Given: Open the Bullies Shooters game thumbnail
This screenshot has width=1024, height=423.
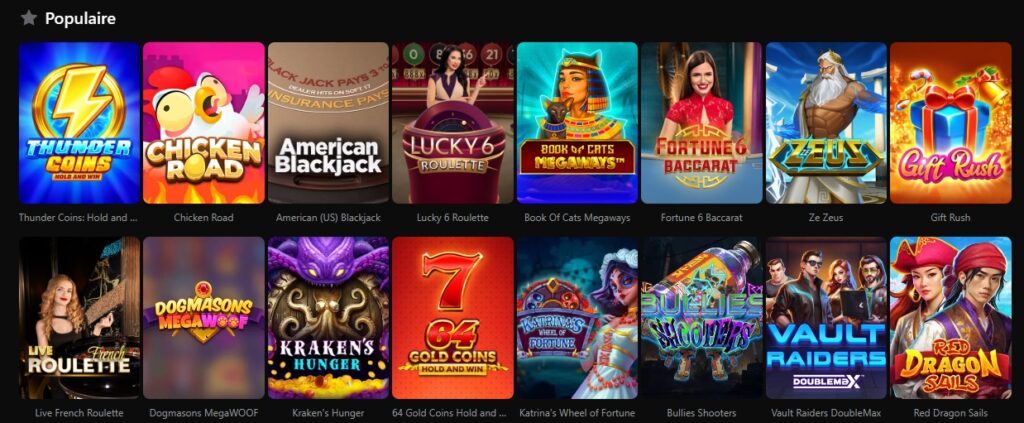Looking at the screenshot, I should (701, 318).
